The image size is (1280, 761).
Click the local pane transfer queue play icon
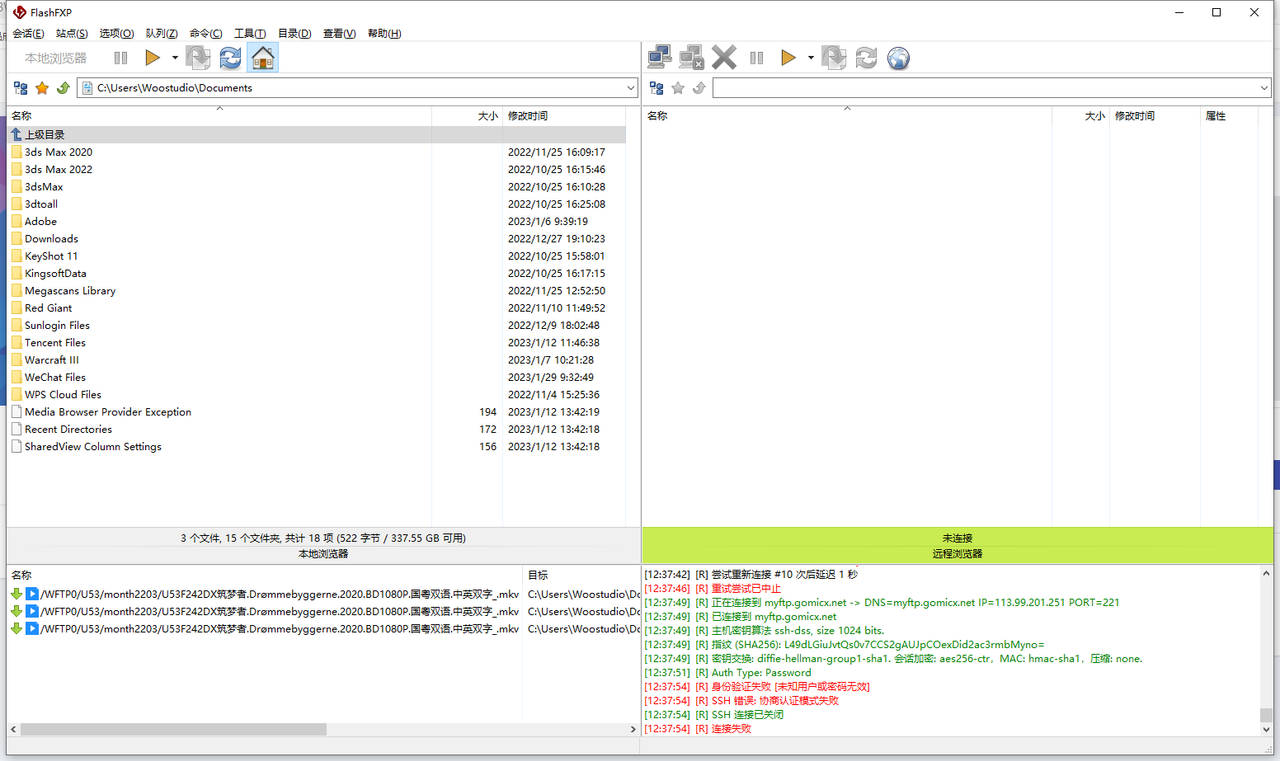(153, 58)
